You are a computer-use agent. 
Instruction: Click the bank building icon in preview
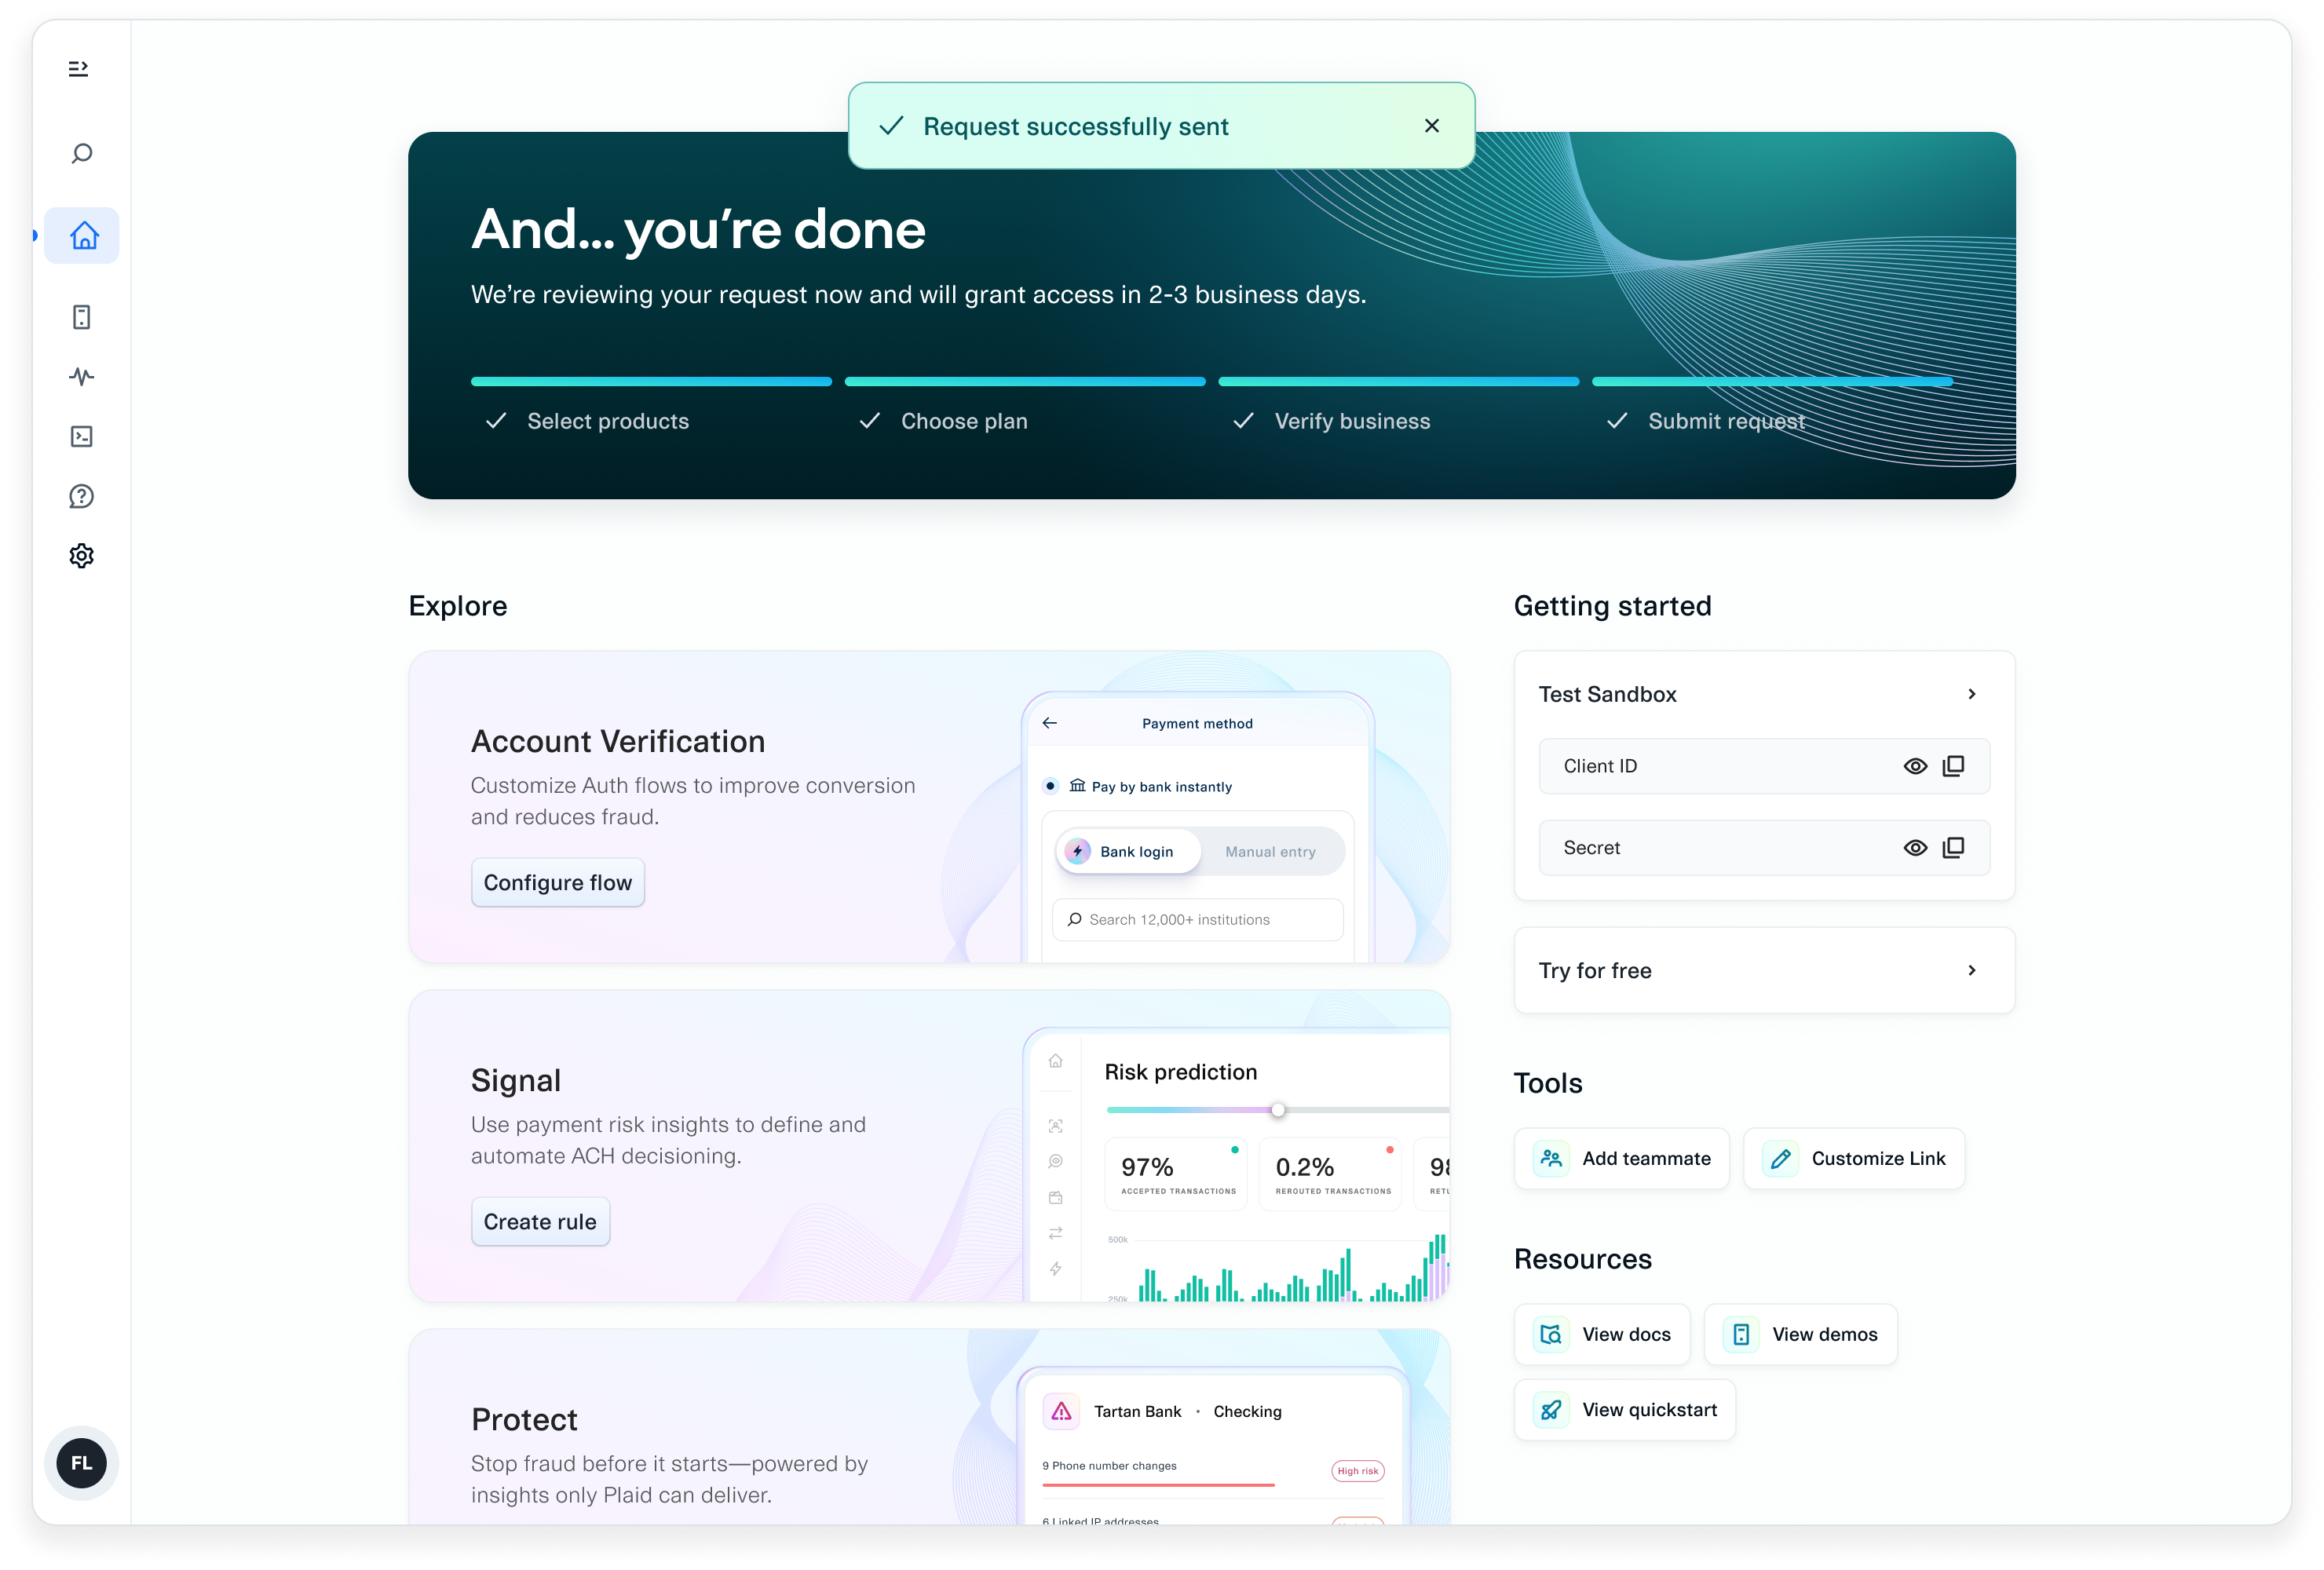pyautogui.click(x=1077, y=786)
